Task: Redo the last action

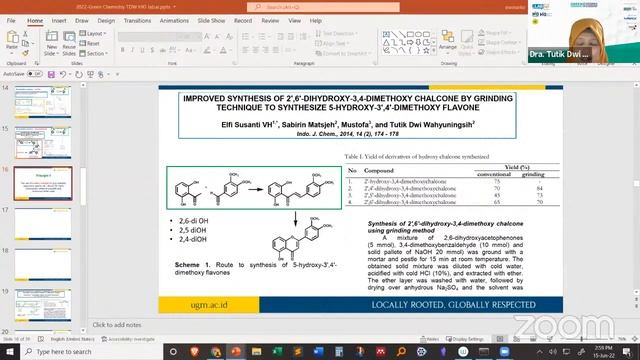Action: pos(79,74)
